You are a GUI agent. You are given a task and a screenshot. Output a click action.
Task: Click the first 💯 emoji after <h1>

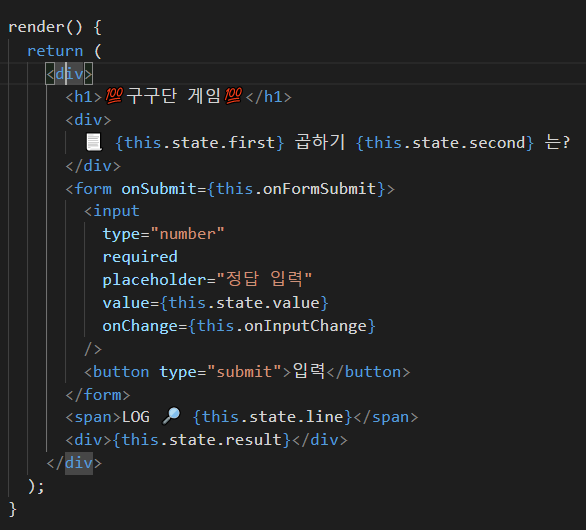114,96
